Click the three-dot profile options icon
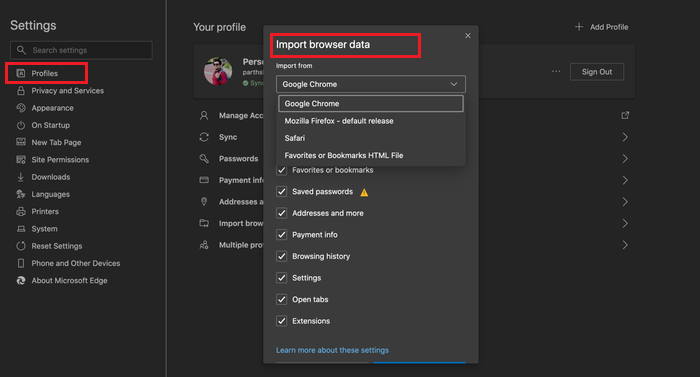Image resolution: width=700 pixels, height=377 pixels. 556,71
